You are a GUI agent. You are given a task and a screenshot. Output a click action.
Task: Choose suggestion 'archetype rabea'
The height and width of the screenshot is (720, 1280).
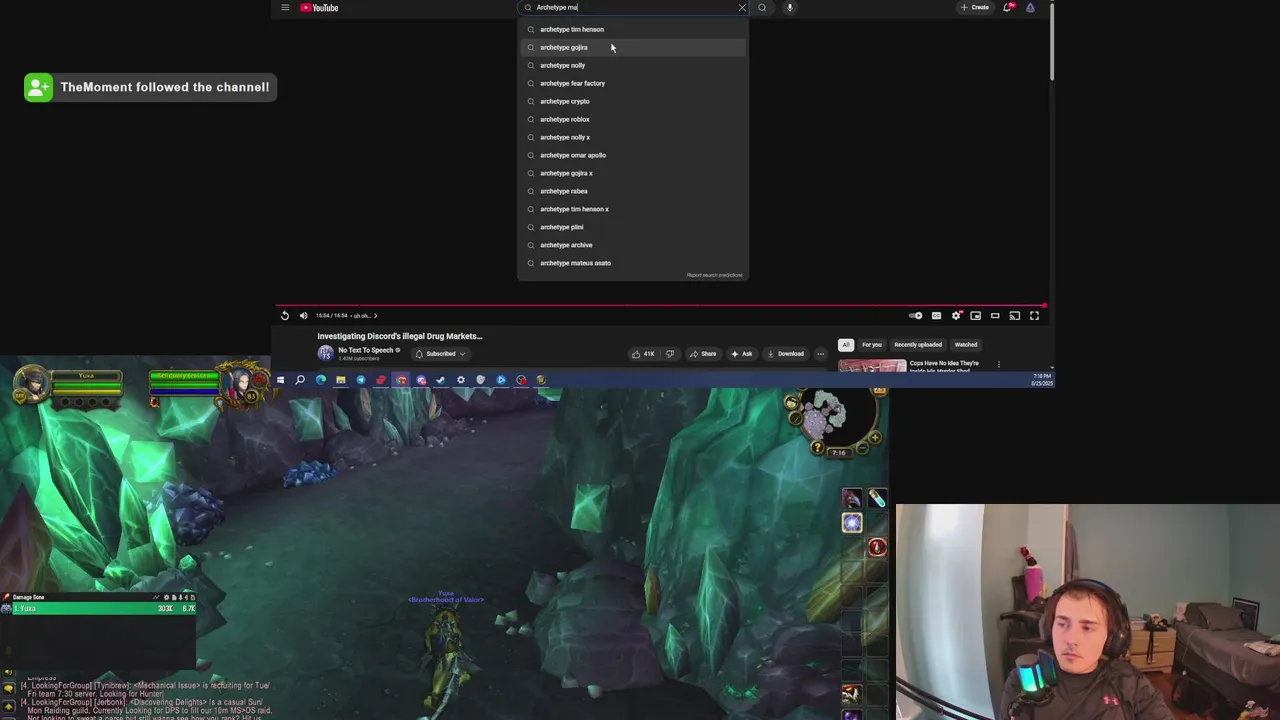632,191
